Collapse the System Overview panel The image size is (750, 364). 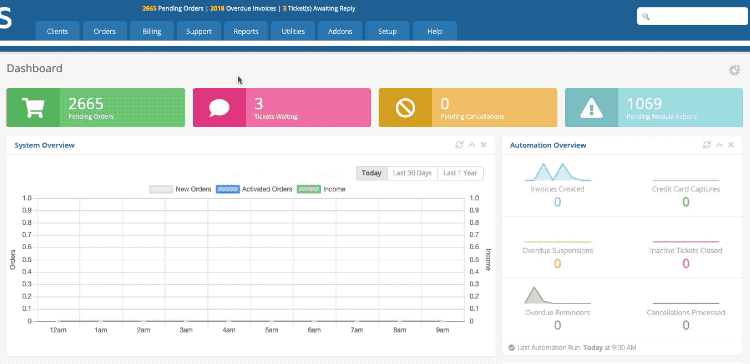[x=472, y=145]
